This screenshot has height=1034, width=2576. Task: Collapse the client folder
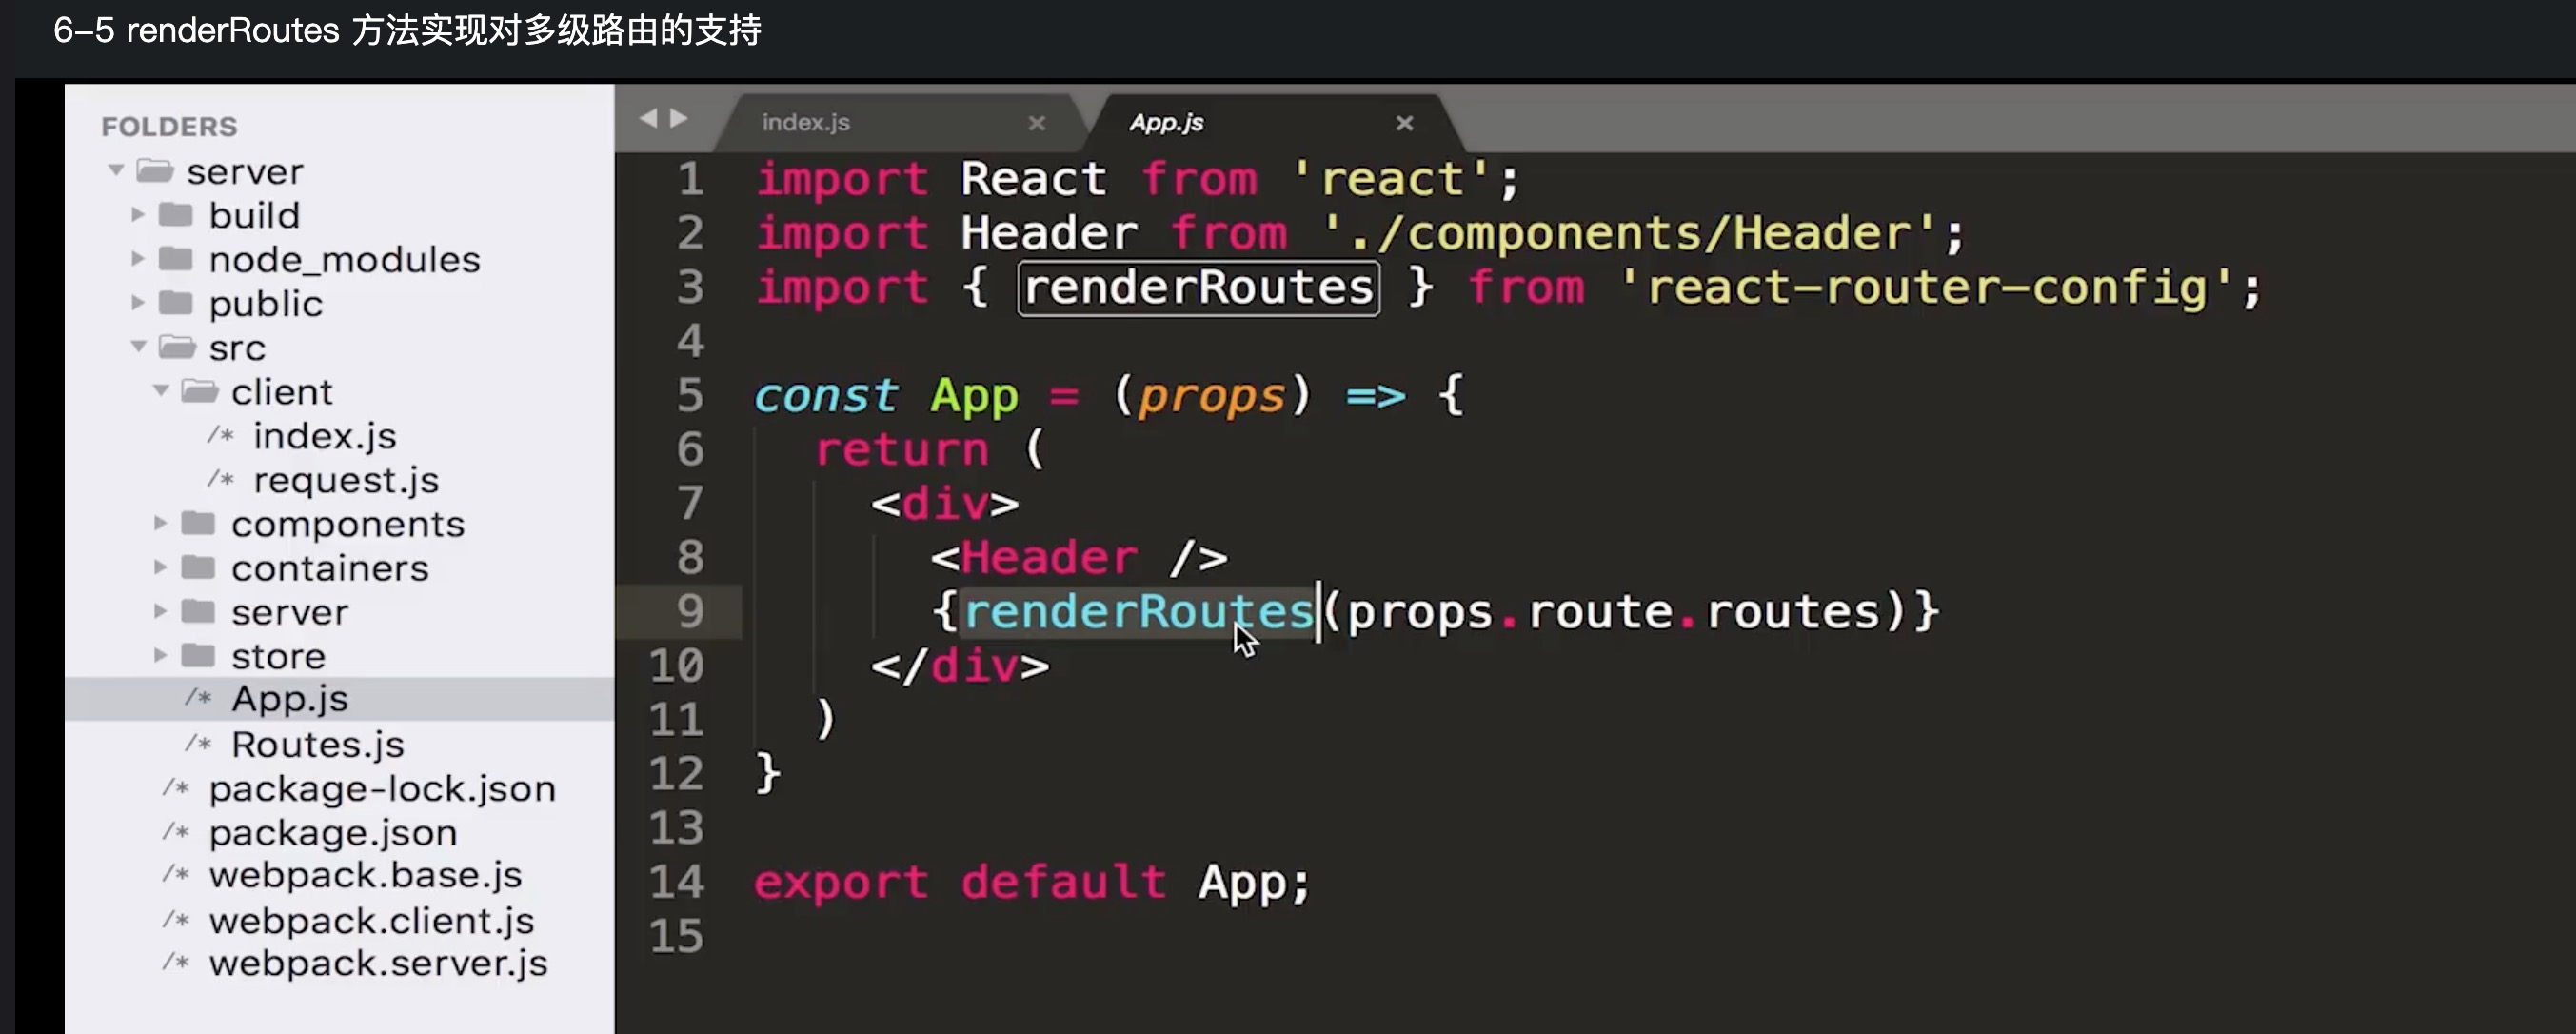click(x=160, y=391)
